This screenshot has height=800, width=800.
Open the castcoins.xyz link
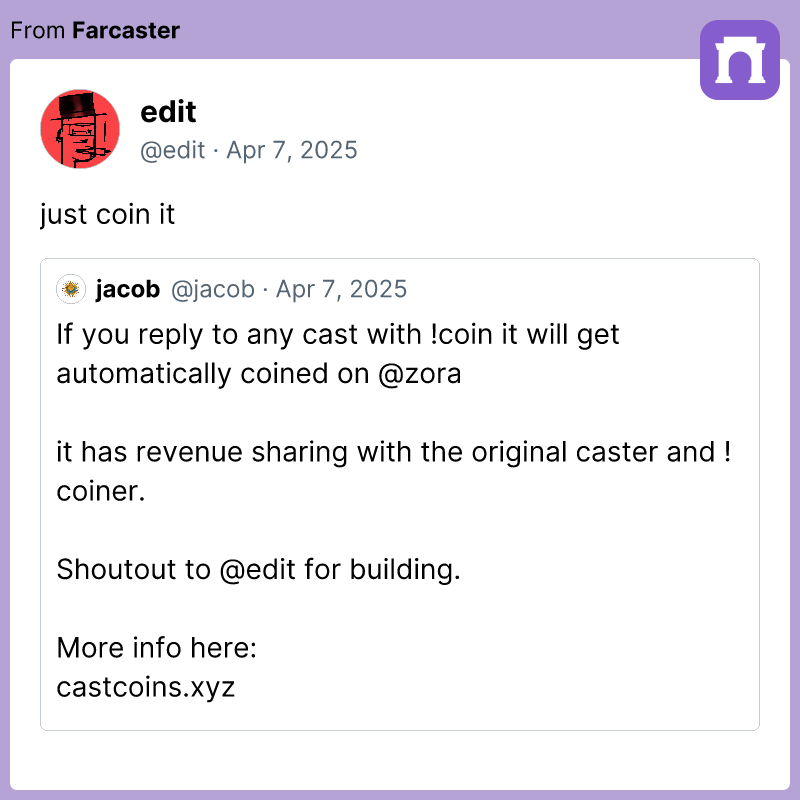[146, 687]
